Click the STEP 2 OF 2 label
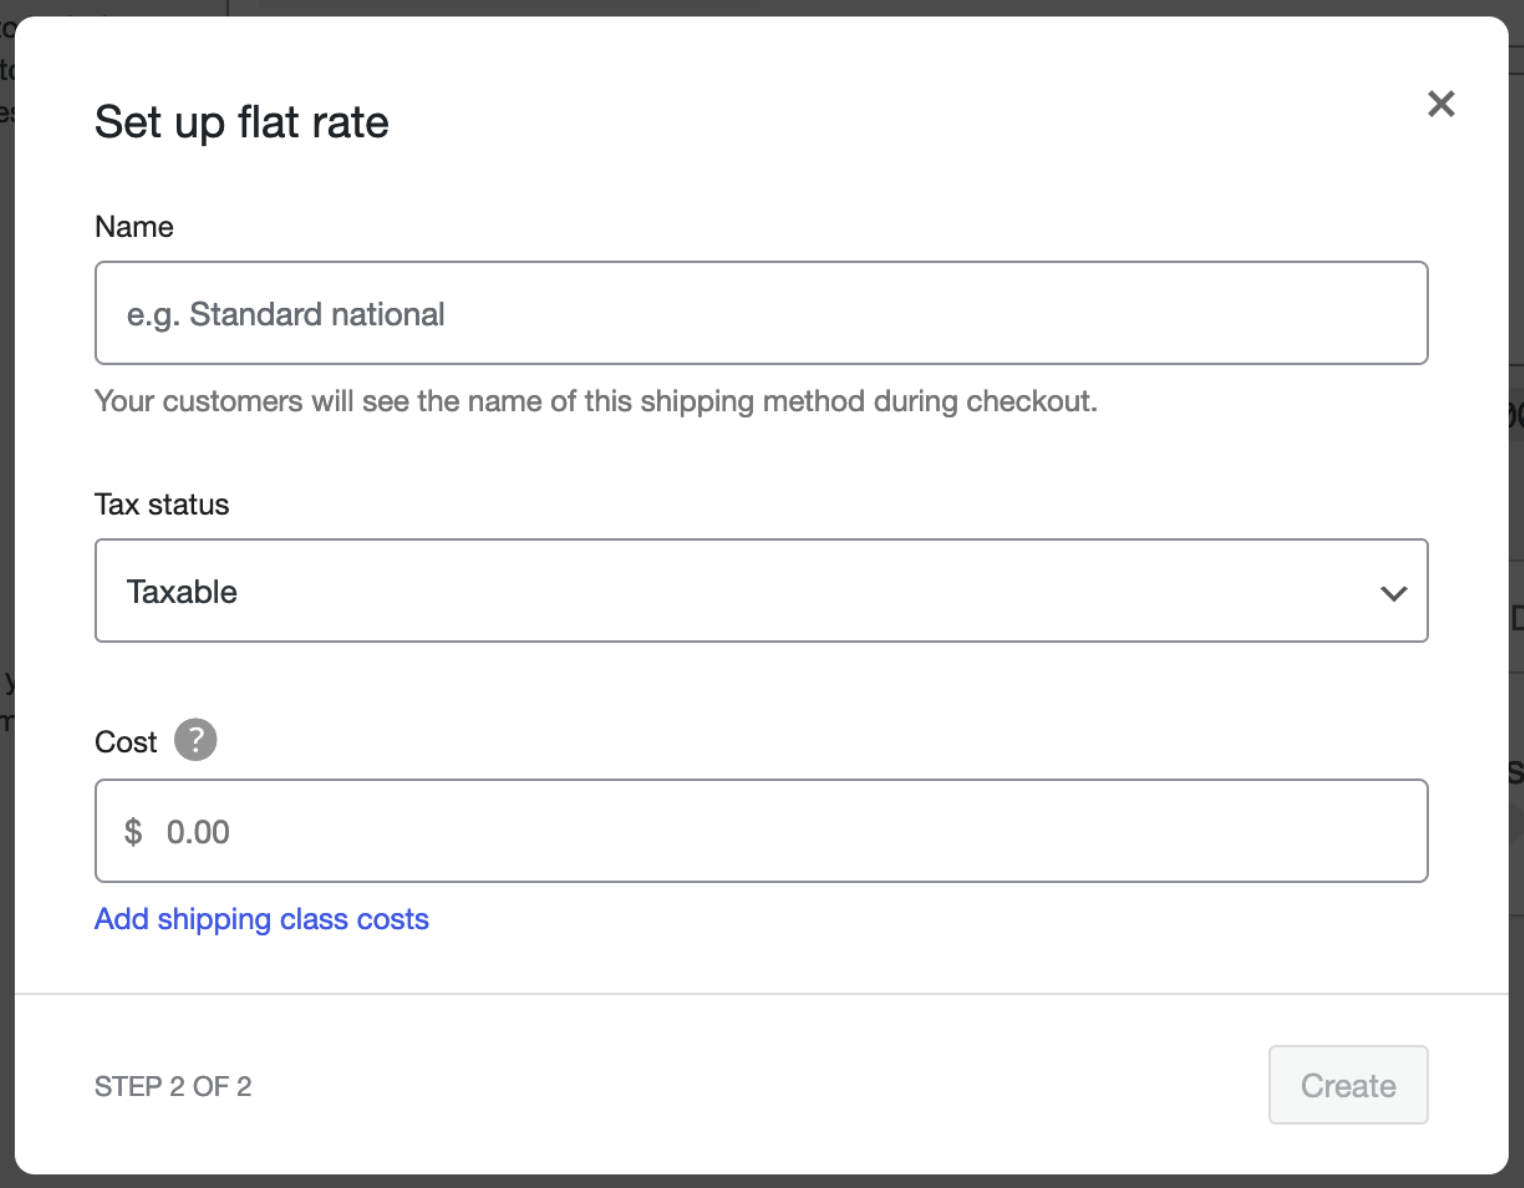This screenshot has height=1188, width=1524. point(173,1085)
